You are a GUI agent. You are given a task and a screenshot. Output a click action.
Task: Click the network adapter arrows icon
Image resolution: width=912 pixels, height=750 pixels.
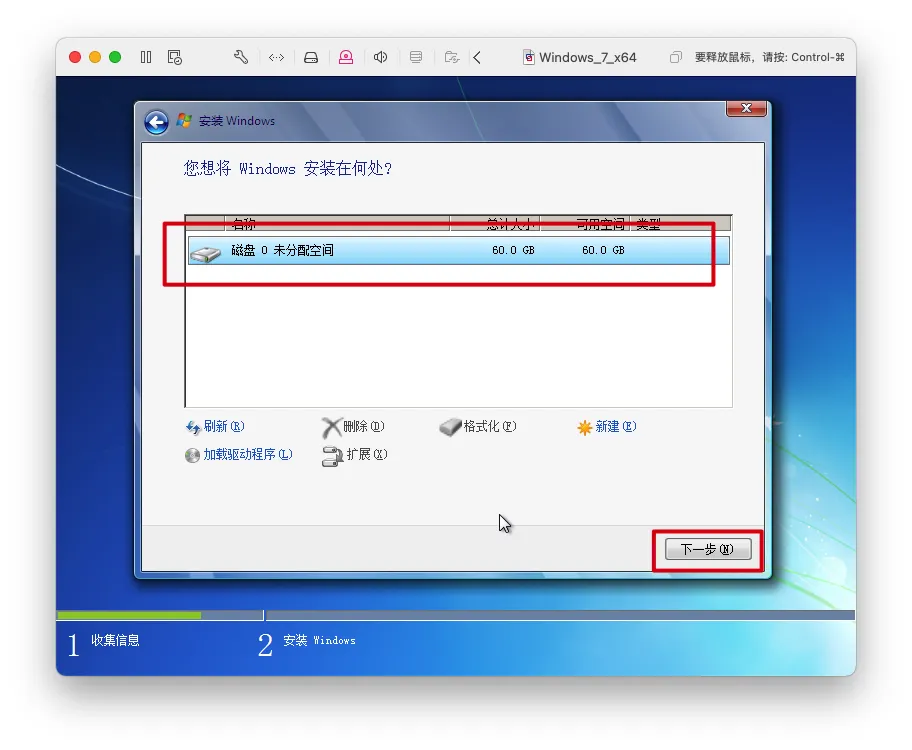[x=276, y=57]
